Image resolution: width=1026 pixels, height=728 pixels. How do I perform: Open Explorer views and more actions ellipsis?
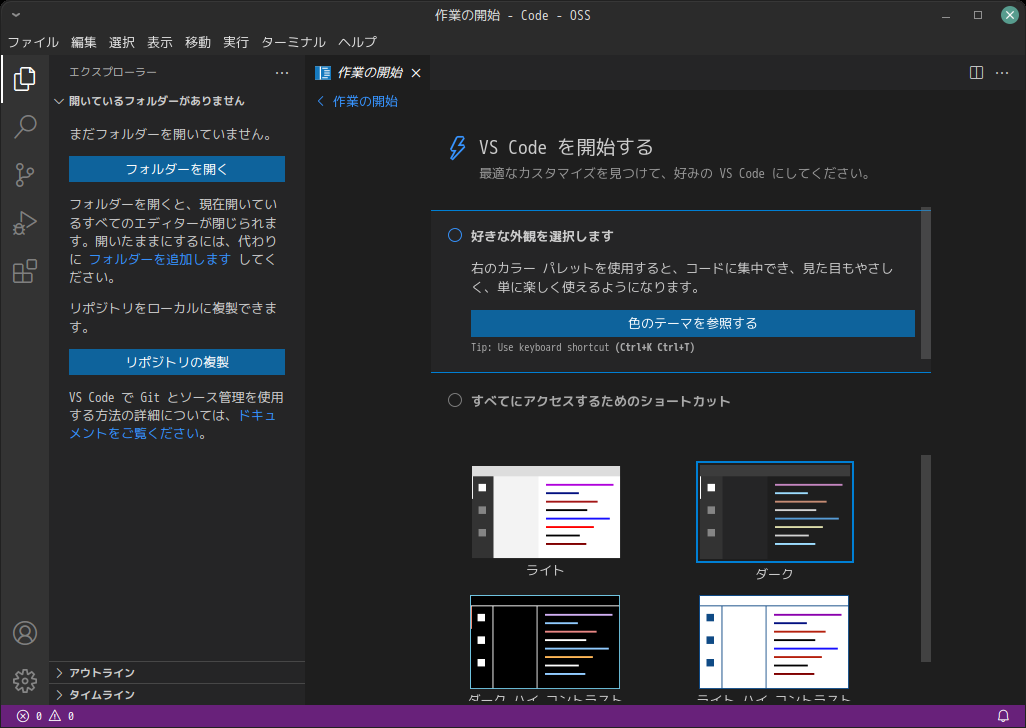tap(282, 73)
